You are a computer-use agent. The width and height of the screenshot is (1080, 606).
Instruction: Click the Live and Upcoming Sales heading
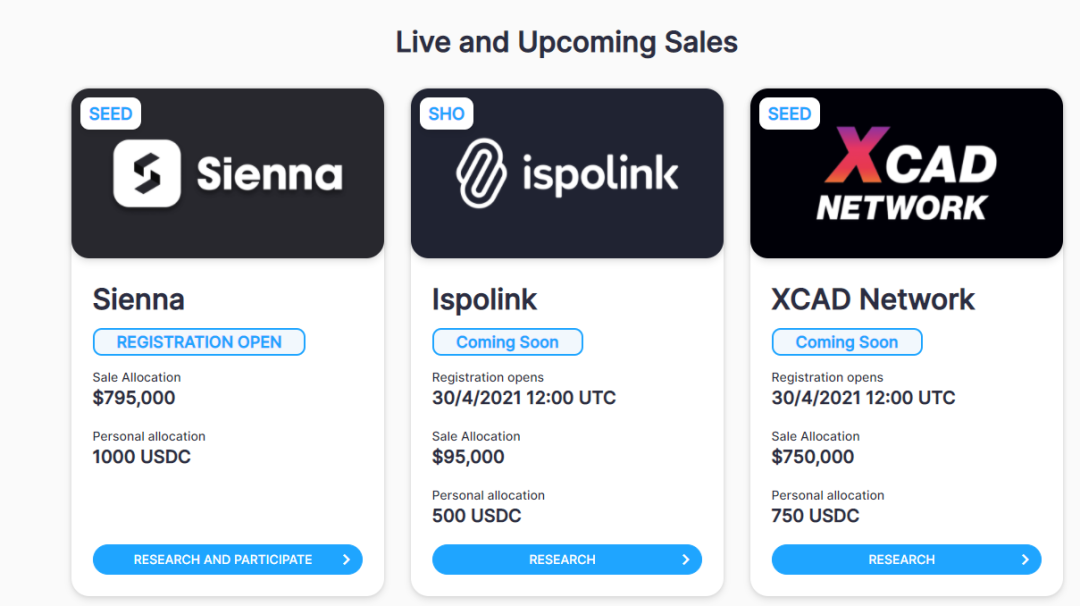(x=566, y=42)
